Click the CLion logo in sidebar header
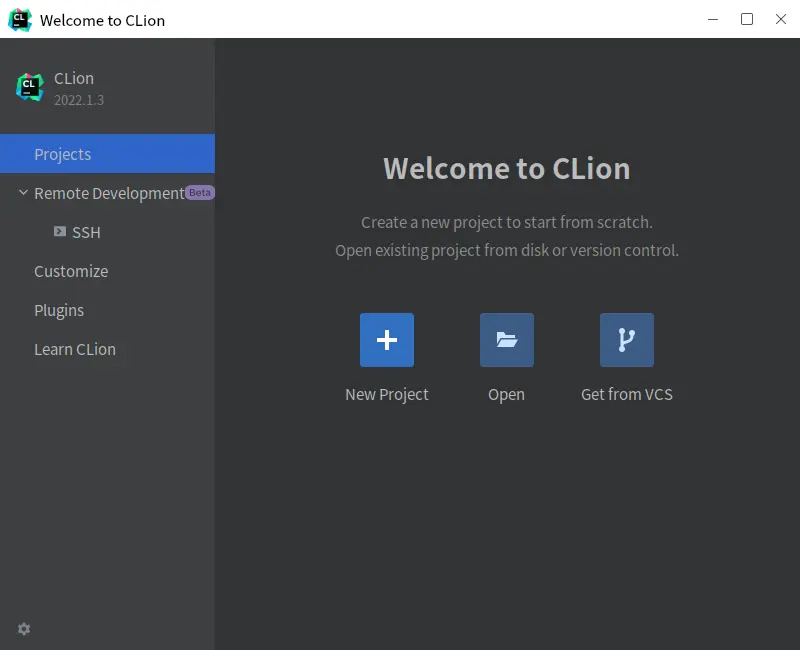 point(30,87)
